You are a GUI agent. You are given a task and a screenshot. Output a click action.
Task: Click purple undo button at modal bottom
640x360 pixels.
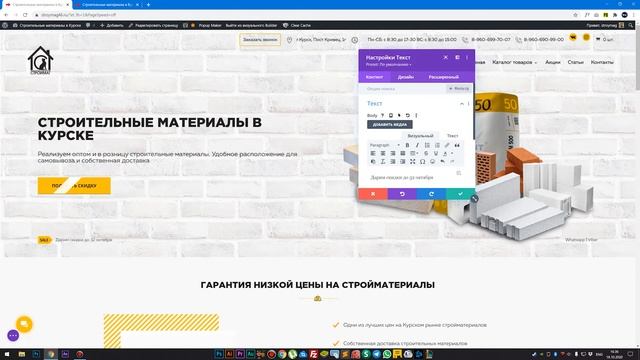(x=402, y=194)
